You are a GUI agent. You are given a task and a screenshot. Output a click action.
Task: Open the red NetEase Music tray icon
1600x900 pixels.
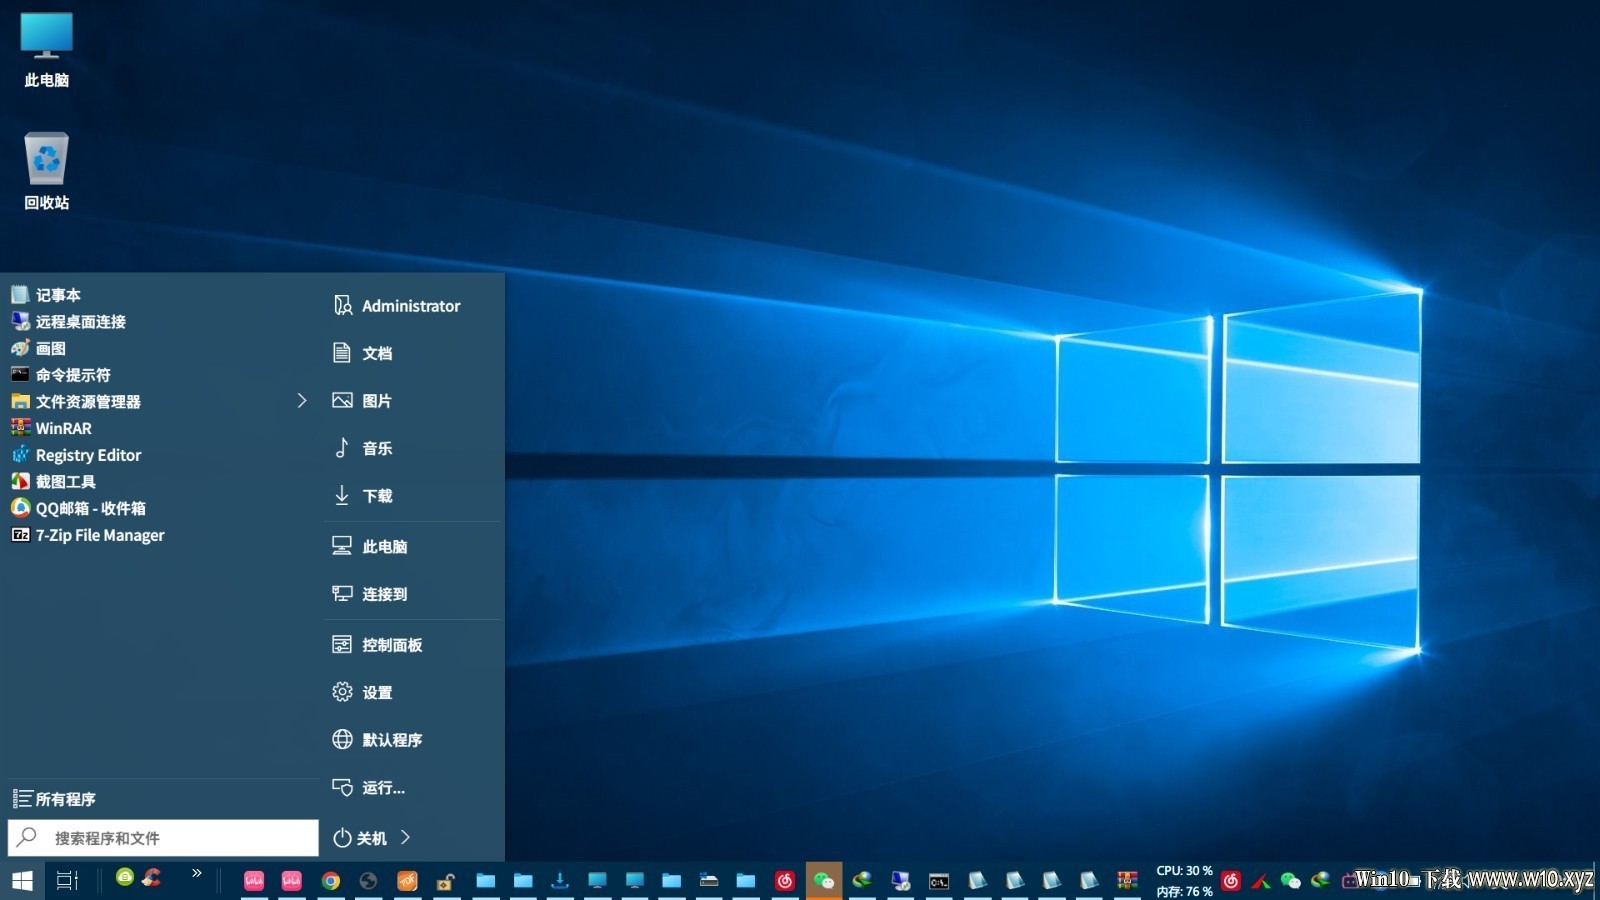tap(1231, 881)
